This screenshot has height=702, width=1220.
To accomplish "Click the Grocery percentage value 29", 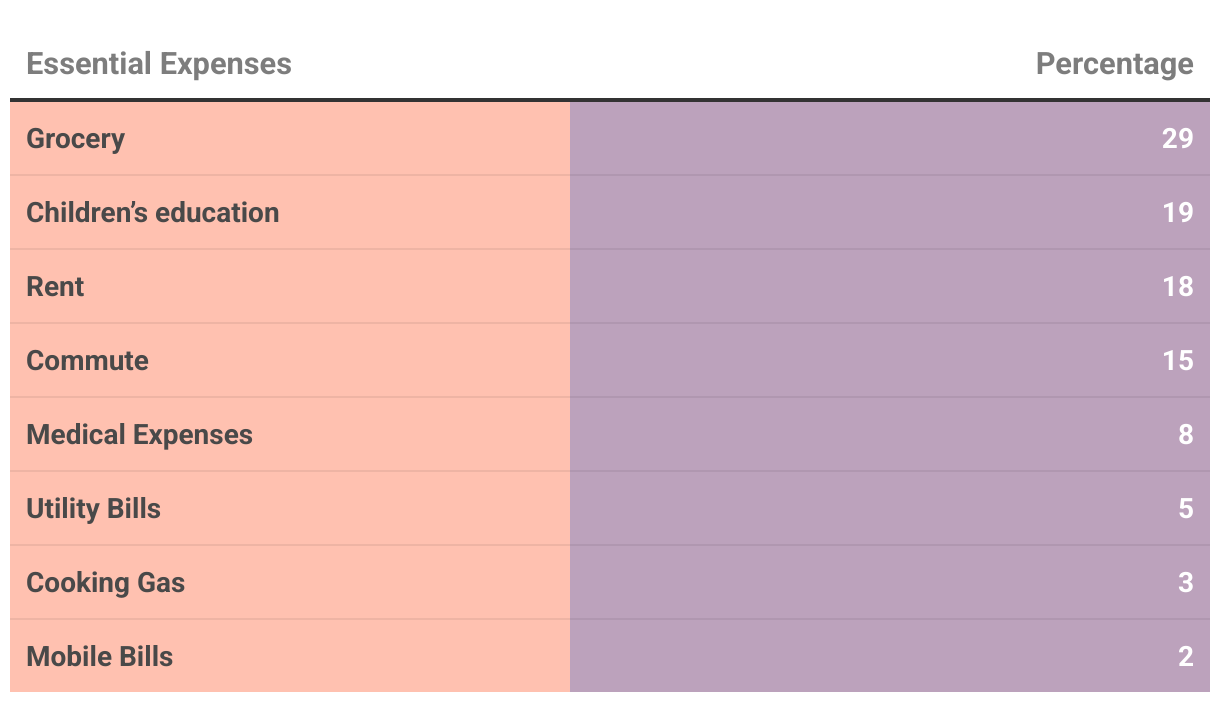I will click(x=1177, y=138).
